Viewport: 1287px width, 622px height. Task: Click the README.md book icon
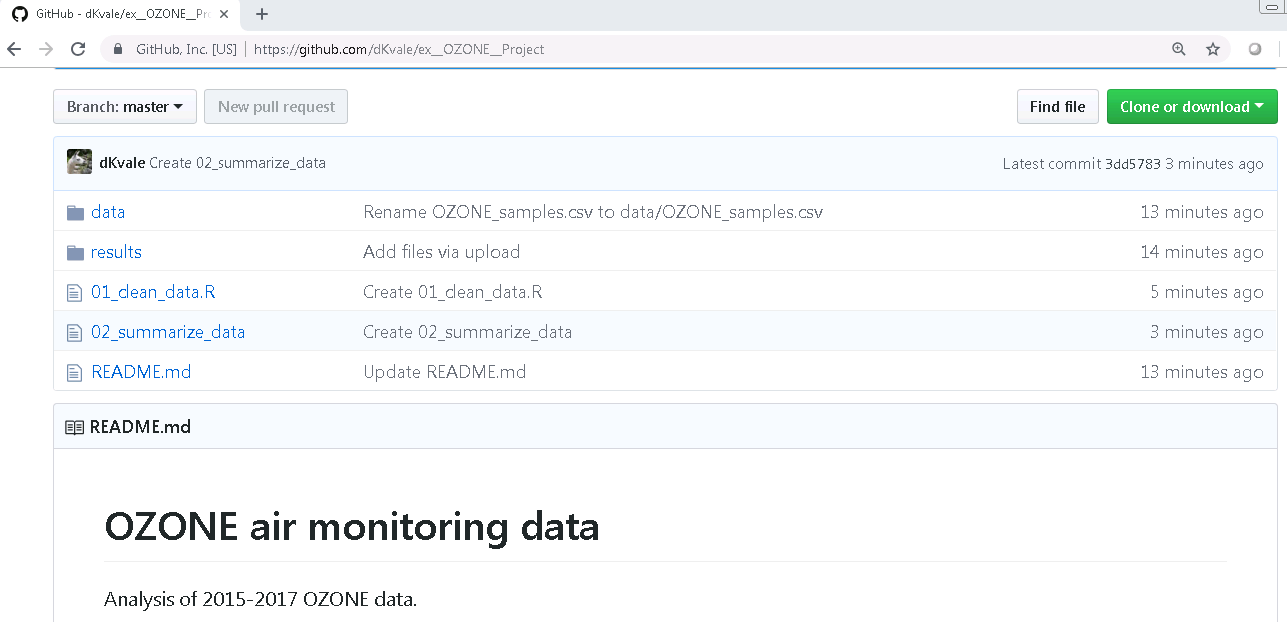74,427
